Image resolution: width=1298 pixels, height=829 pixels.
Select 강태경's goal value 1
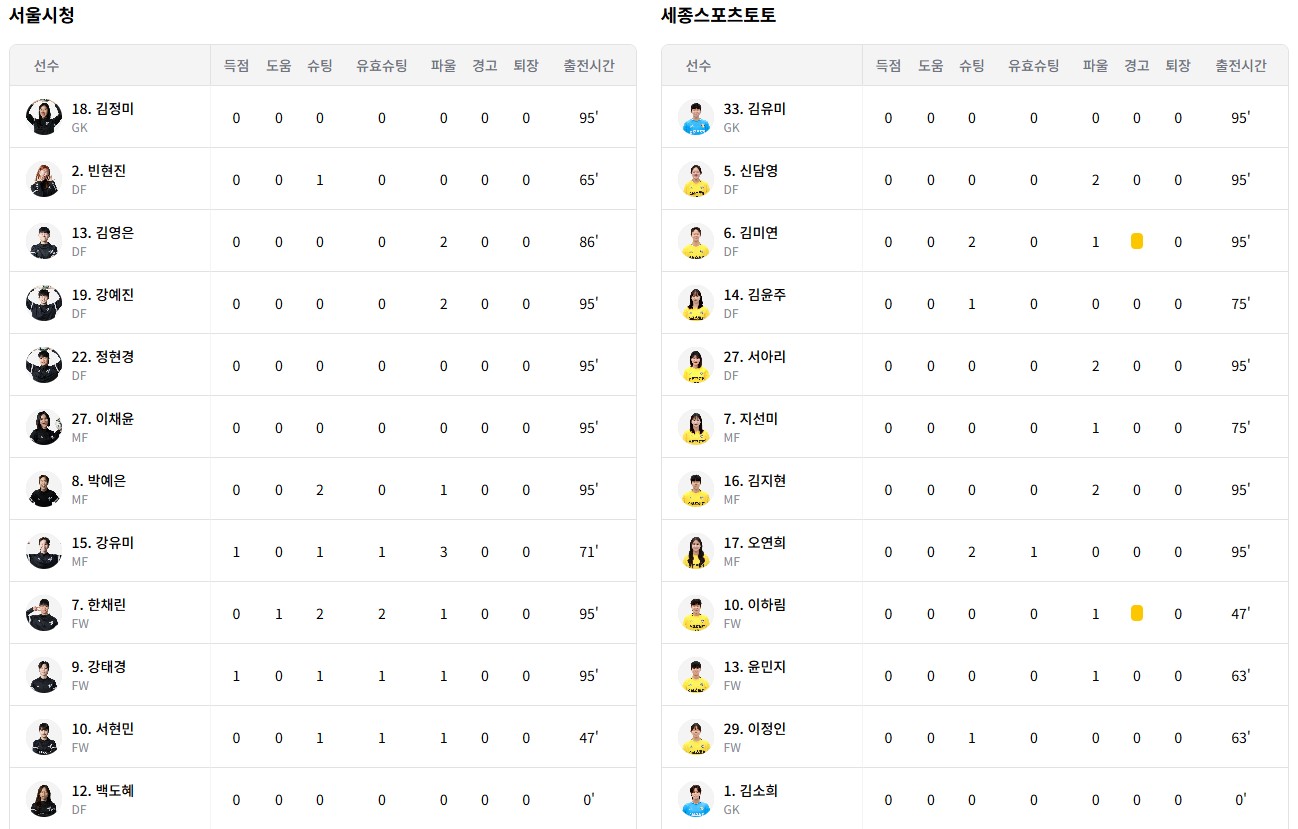(236, 676)
